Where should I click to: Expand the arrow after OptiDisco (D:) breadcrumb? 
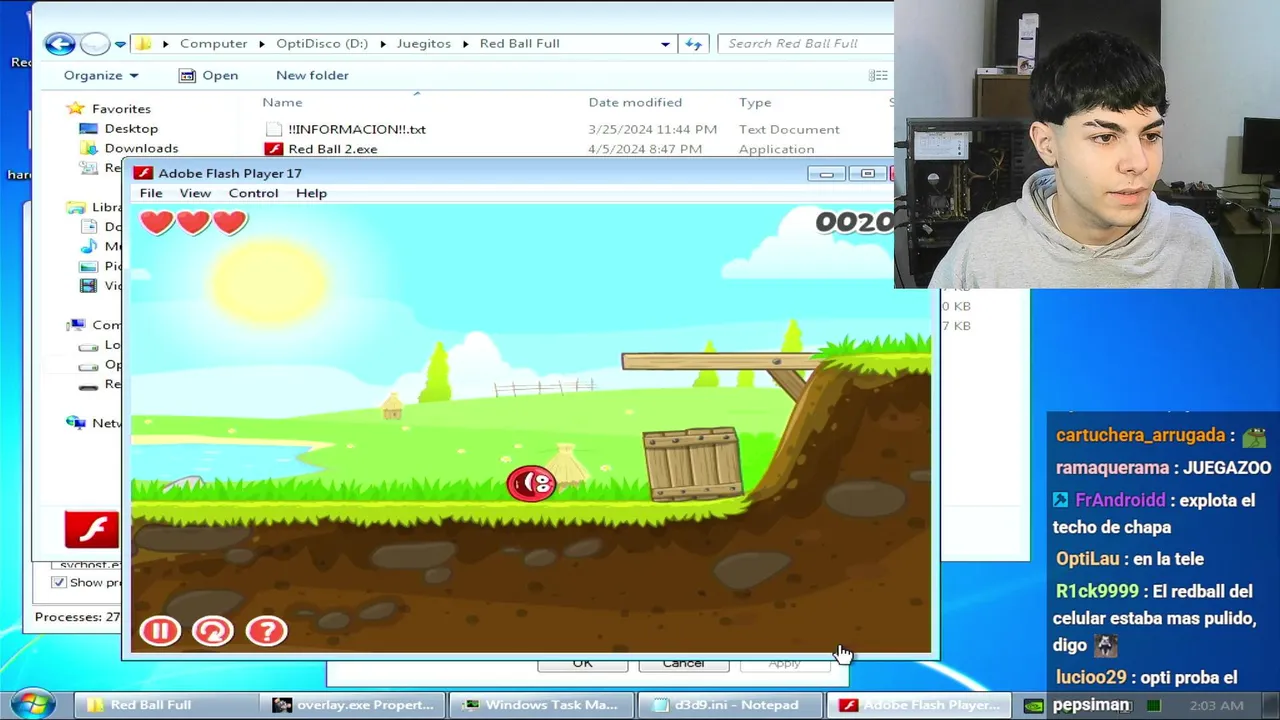point(383,44)
